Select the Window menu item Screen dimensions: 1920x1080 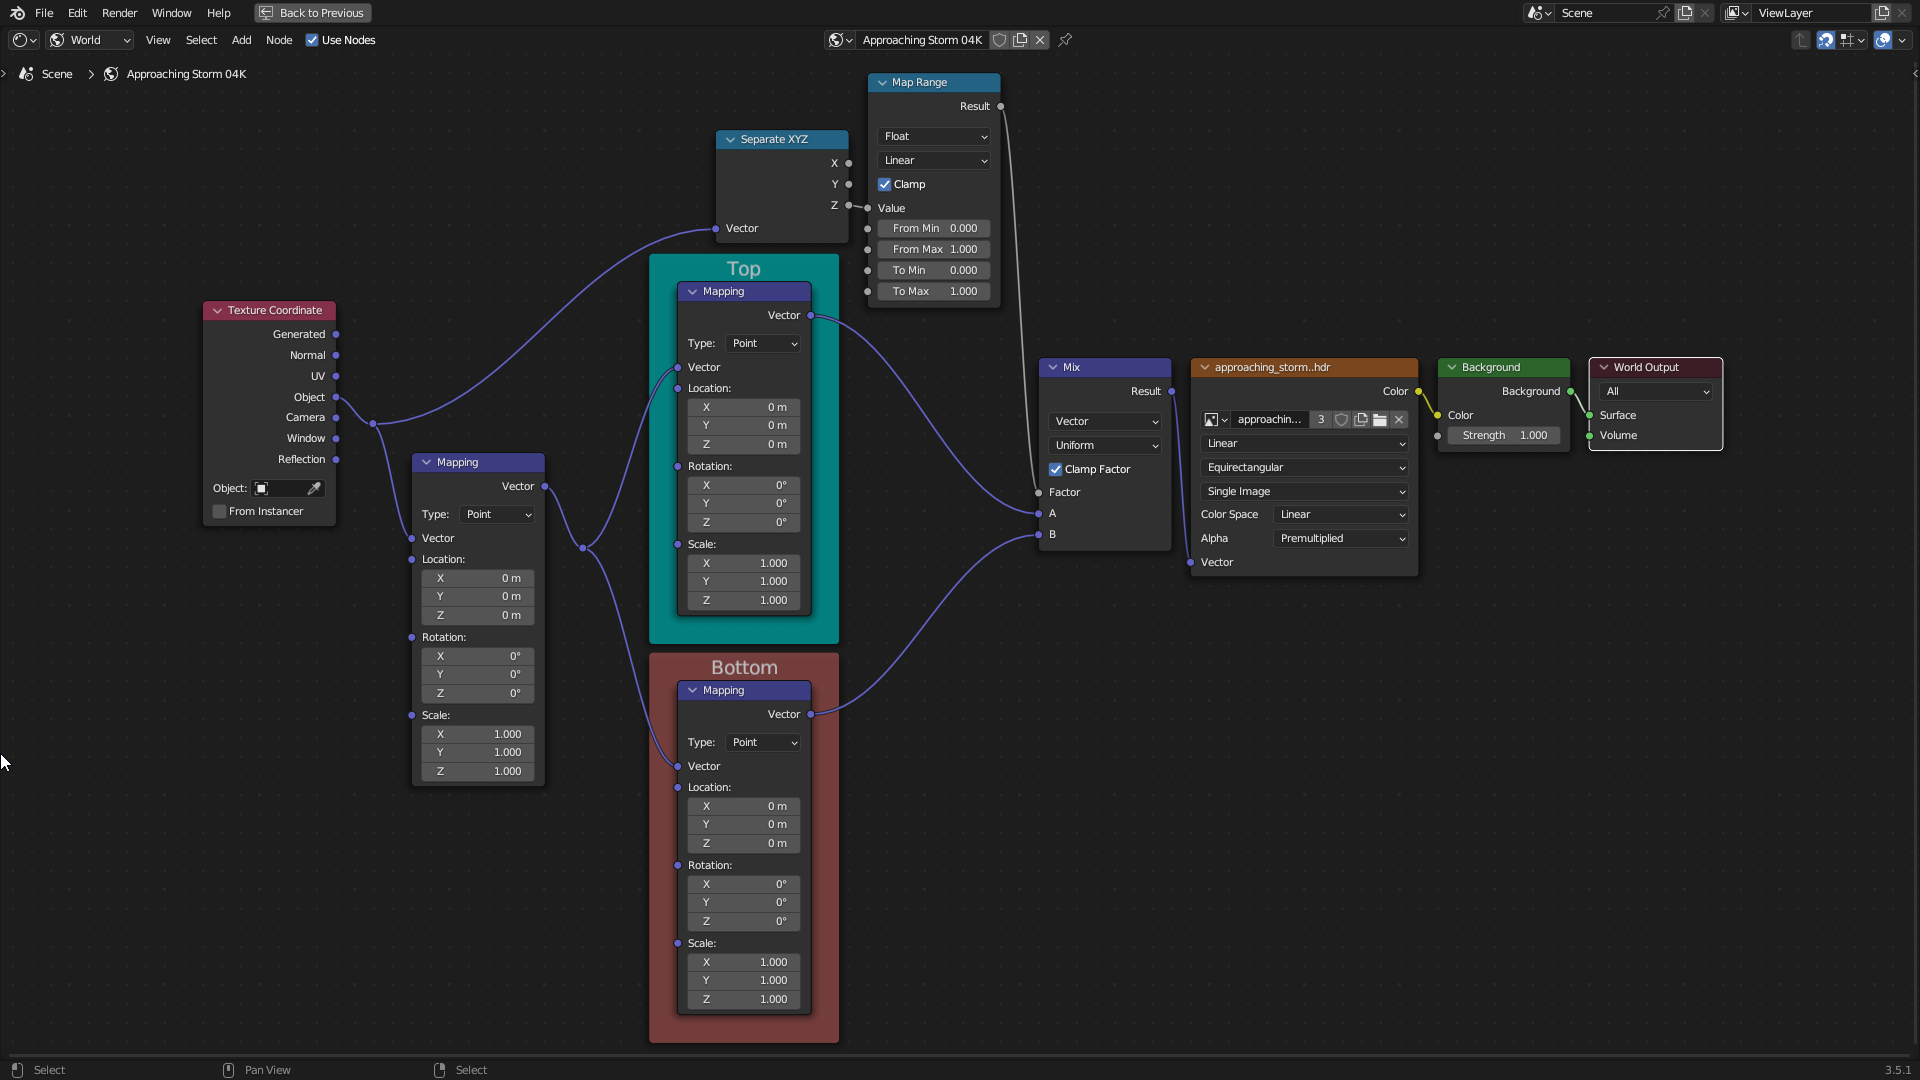point(171,12)
